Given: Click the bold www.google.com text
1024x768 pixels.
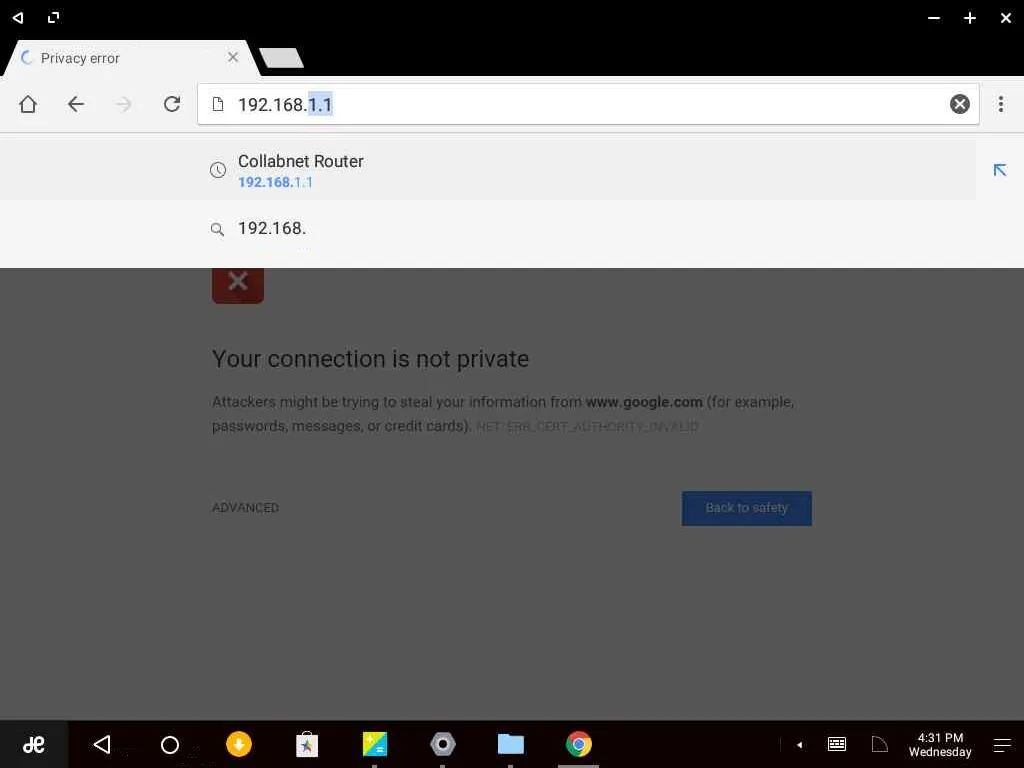Looking at the screenshot, I should coord(644,402).
